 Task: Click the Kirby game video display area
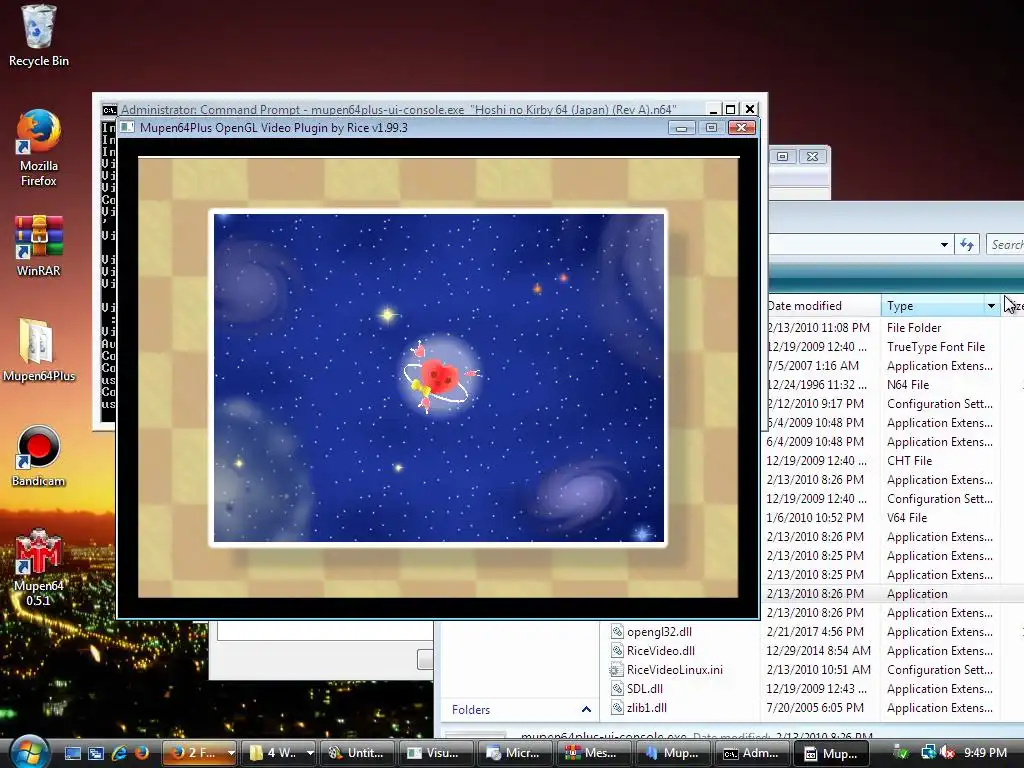[x=438, y=377]
